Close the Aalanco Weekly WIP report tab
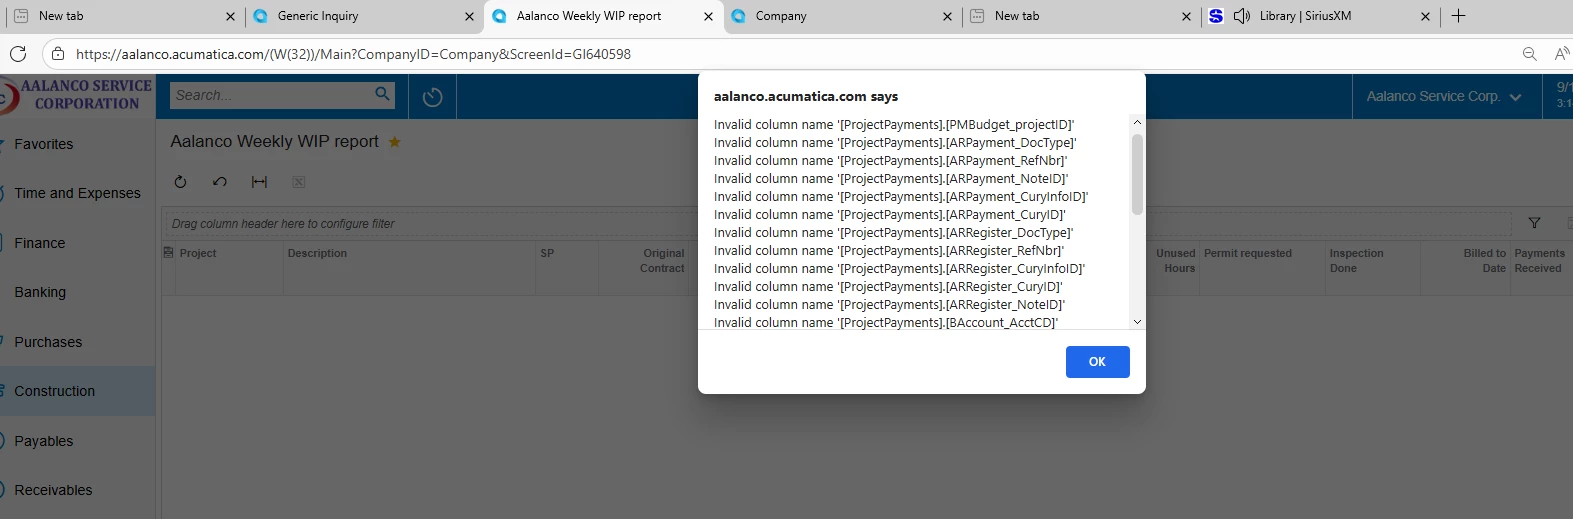Viewport: 1573px width, 519px height. pos(708,16)
